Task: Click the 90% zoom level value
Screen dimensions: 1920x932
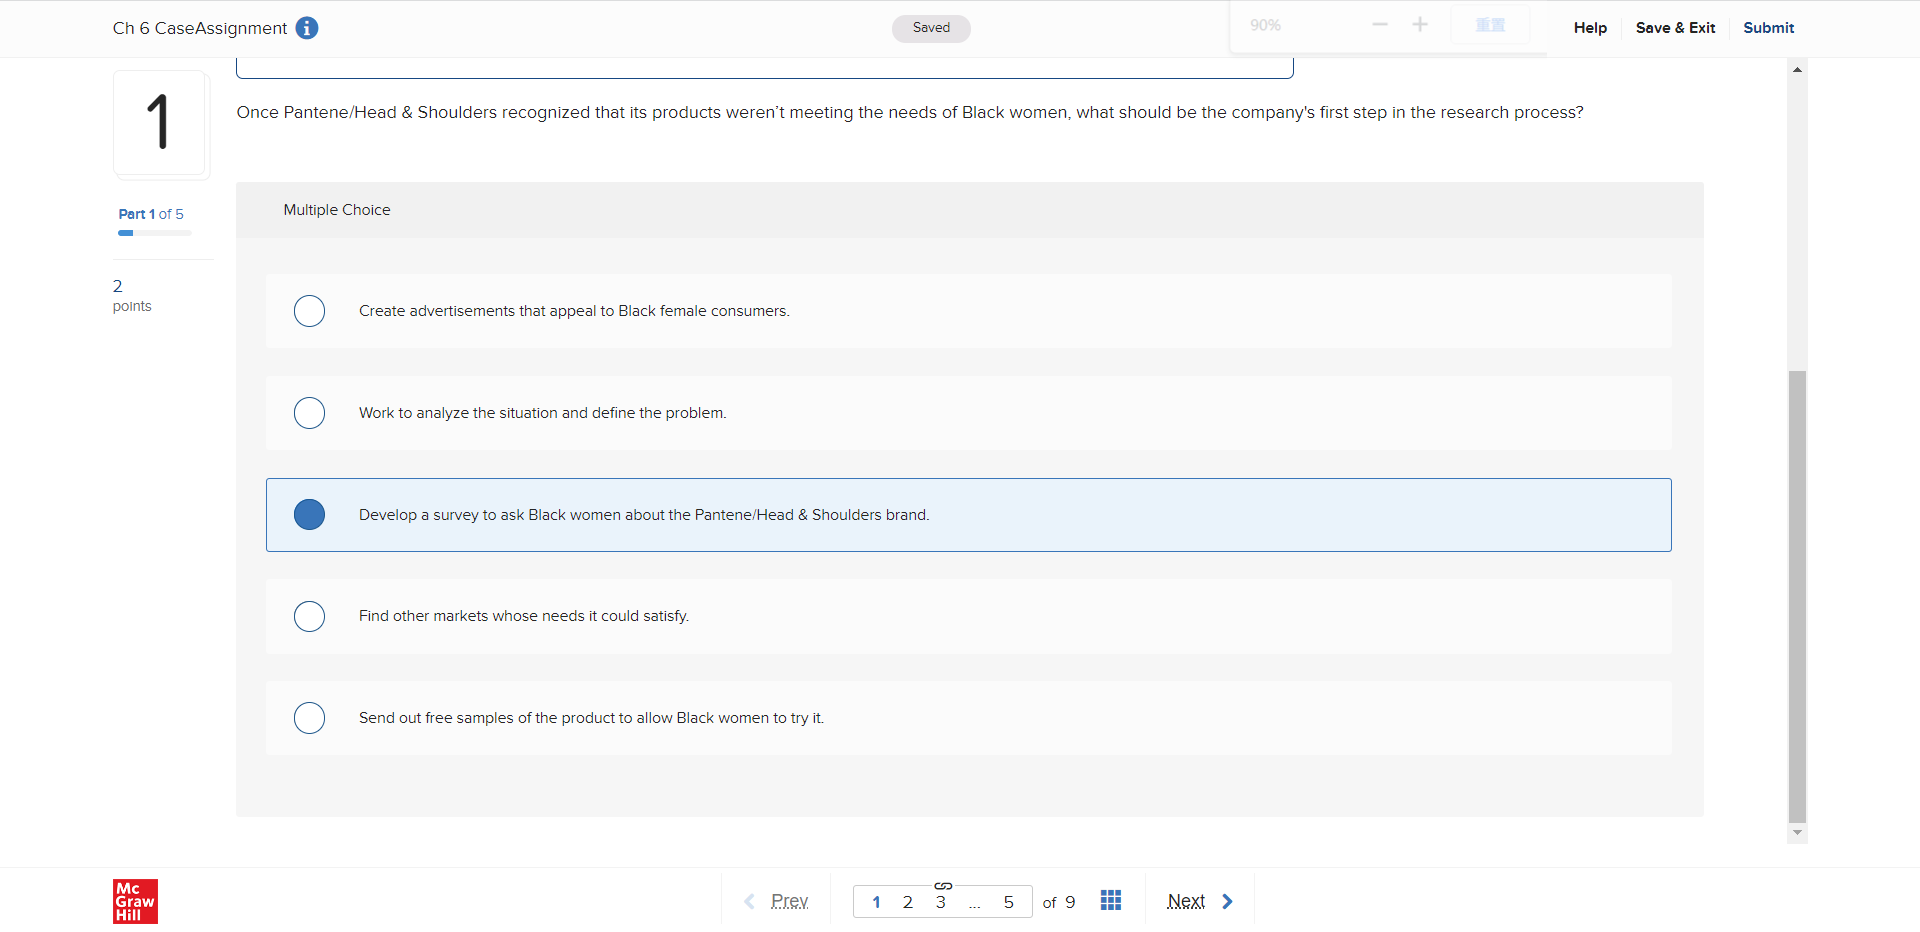Action: 1265,25
